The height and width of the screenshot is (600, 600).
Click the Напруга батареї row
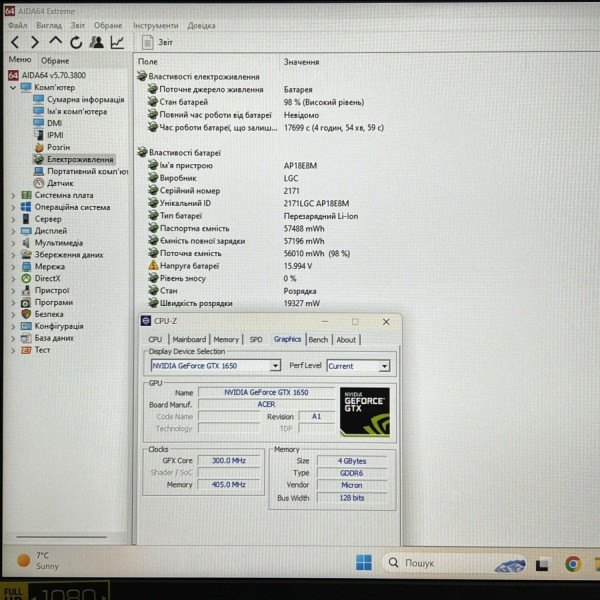(x=230, y=266)
